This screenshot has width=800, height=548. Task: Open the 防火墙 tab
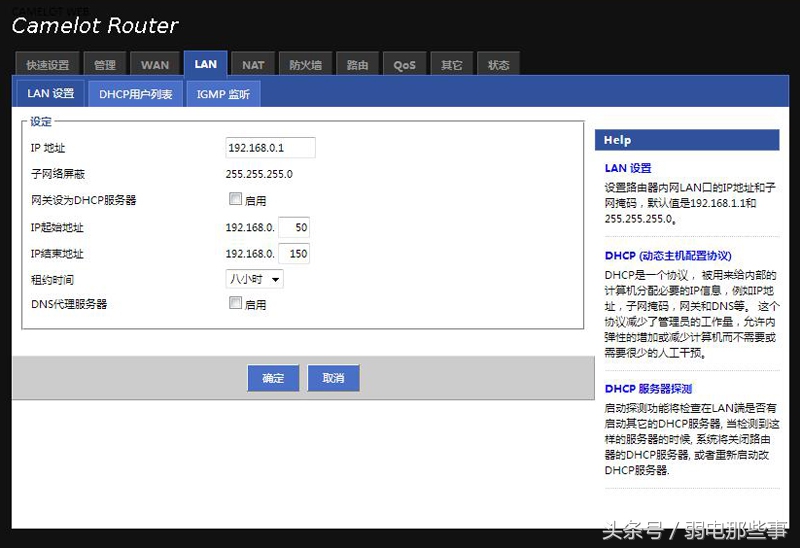click(x=306, y=64)
